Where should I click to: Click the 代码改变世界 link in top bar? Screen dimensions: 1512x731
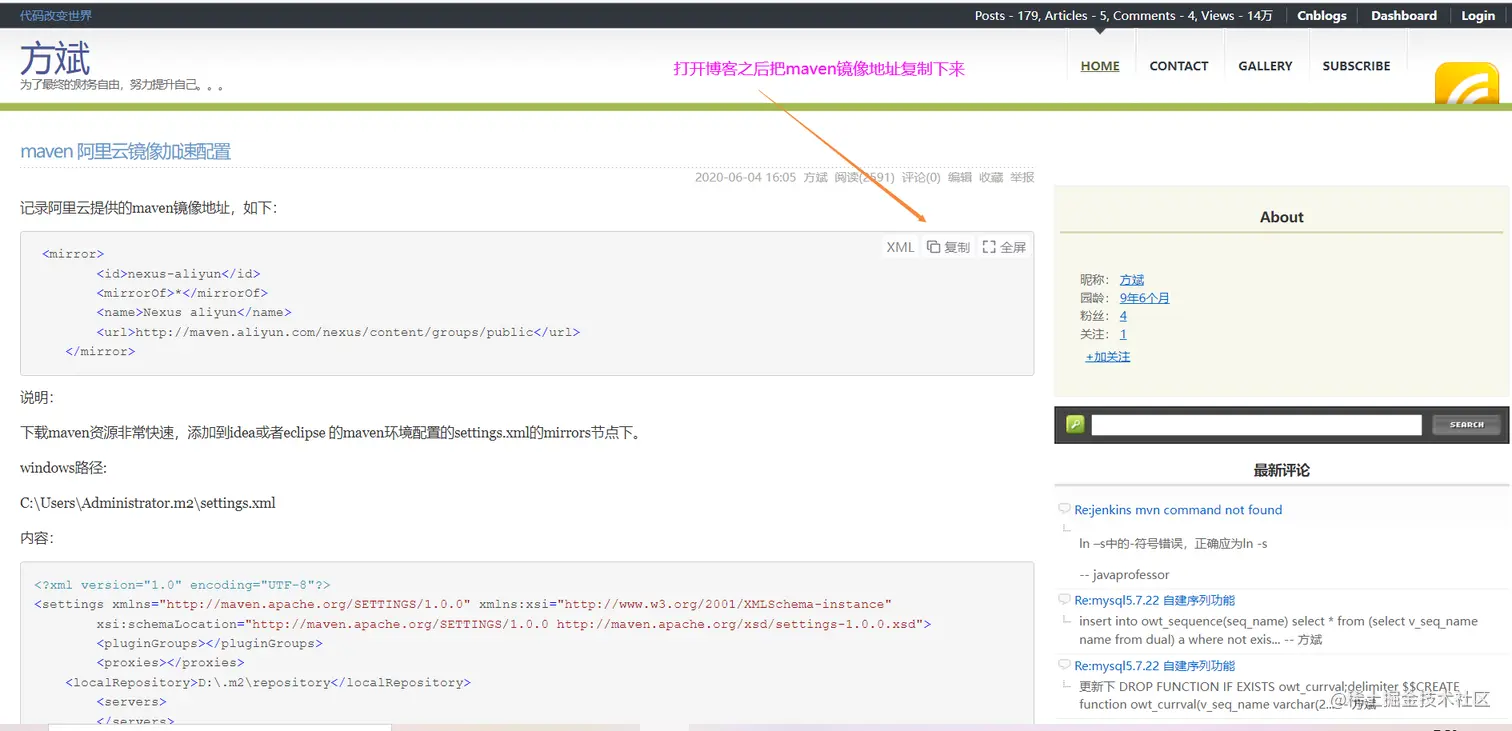point(56,16)
